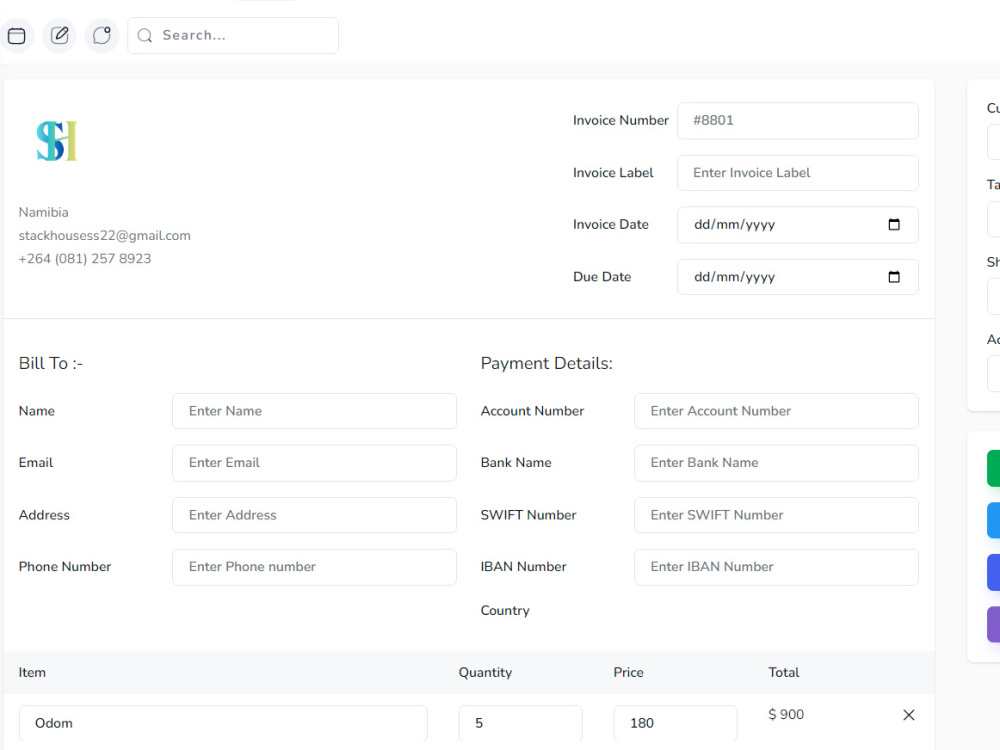Click the Total column header

(784, 672)
